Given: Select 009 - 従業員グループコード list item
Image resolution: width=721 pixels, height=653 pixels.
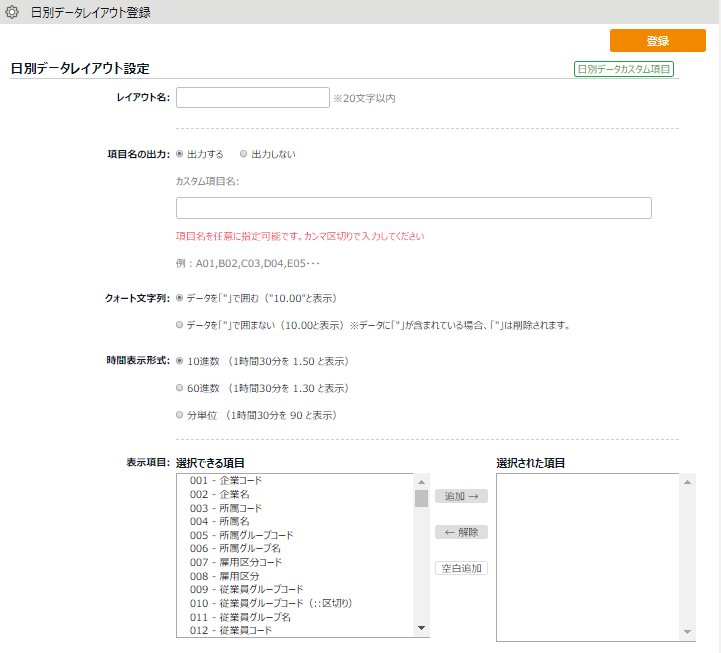Looking at the screenshot, I should (x=295, y=590).
